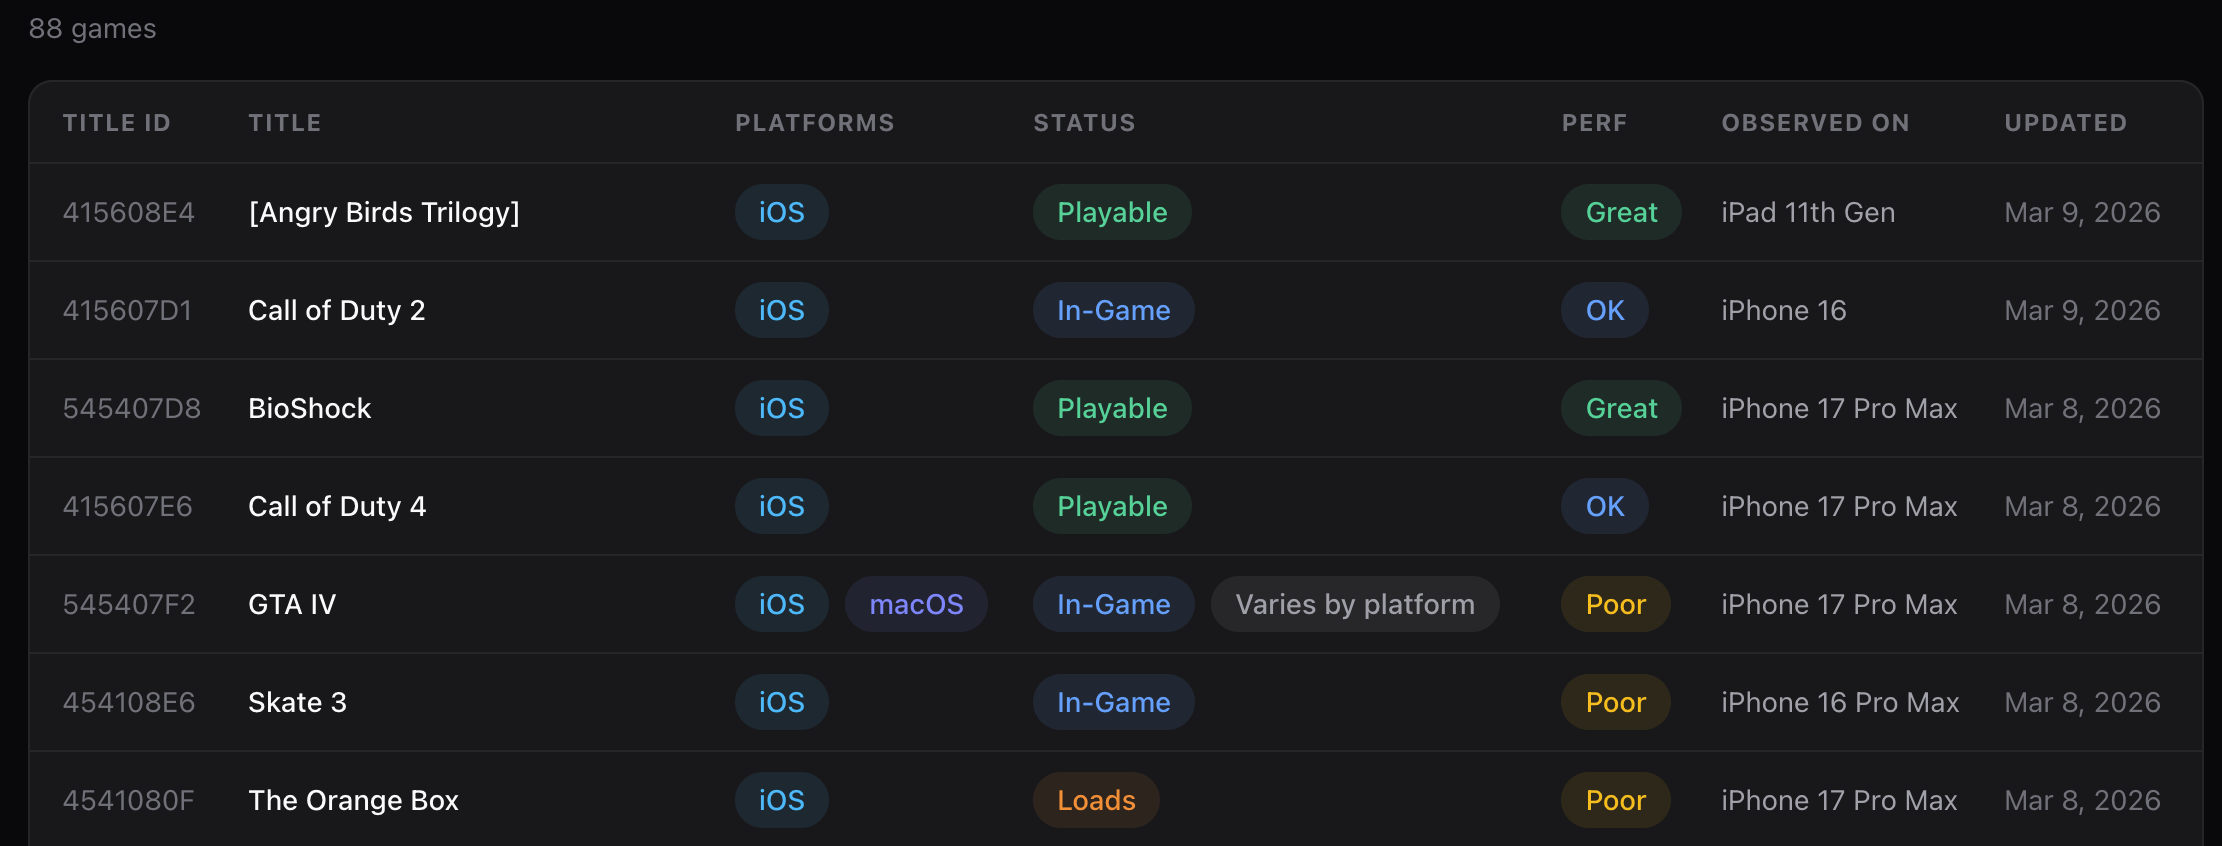This screenshot has height=846, width=2222.
Task: Click the Varies by platform badge
Action: click(x=1355, y=604)
